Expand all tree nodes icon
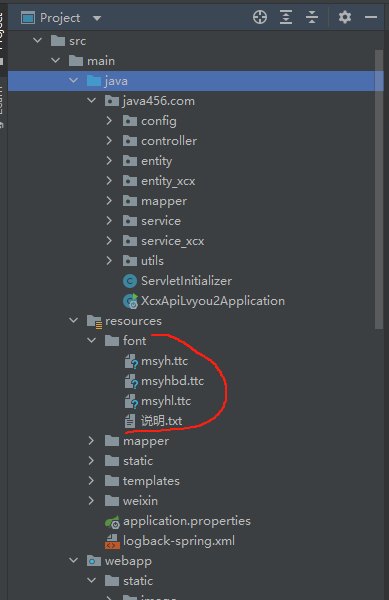The height and width of the screenshot is (600, 389). tap(286, 17)
